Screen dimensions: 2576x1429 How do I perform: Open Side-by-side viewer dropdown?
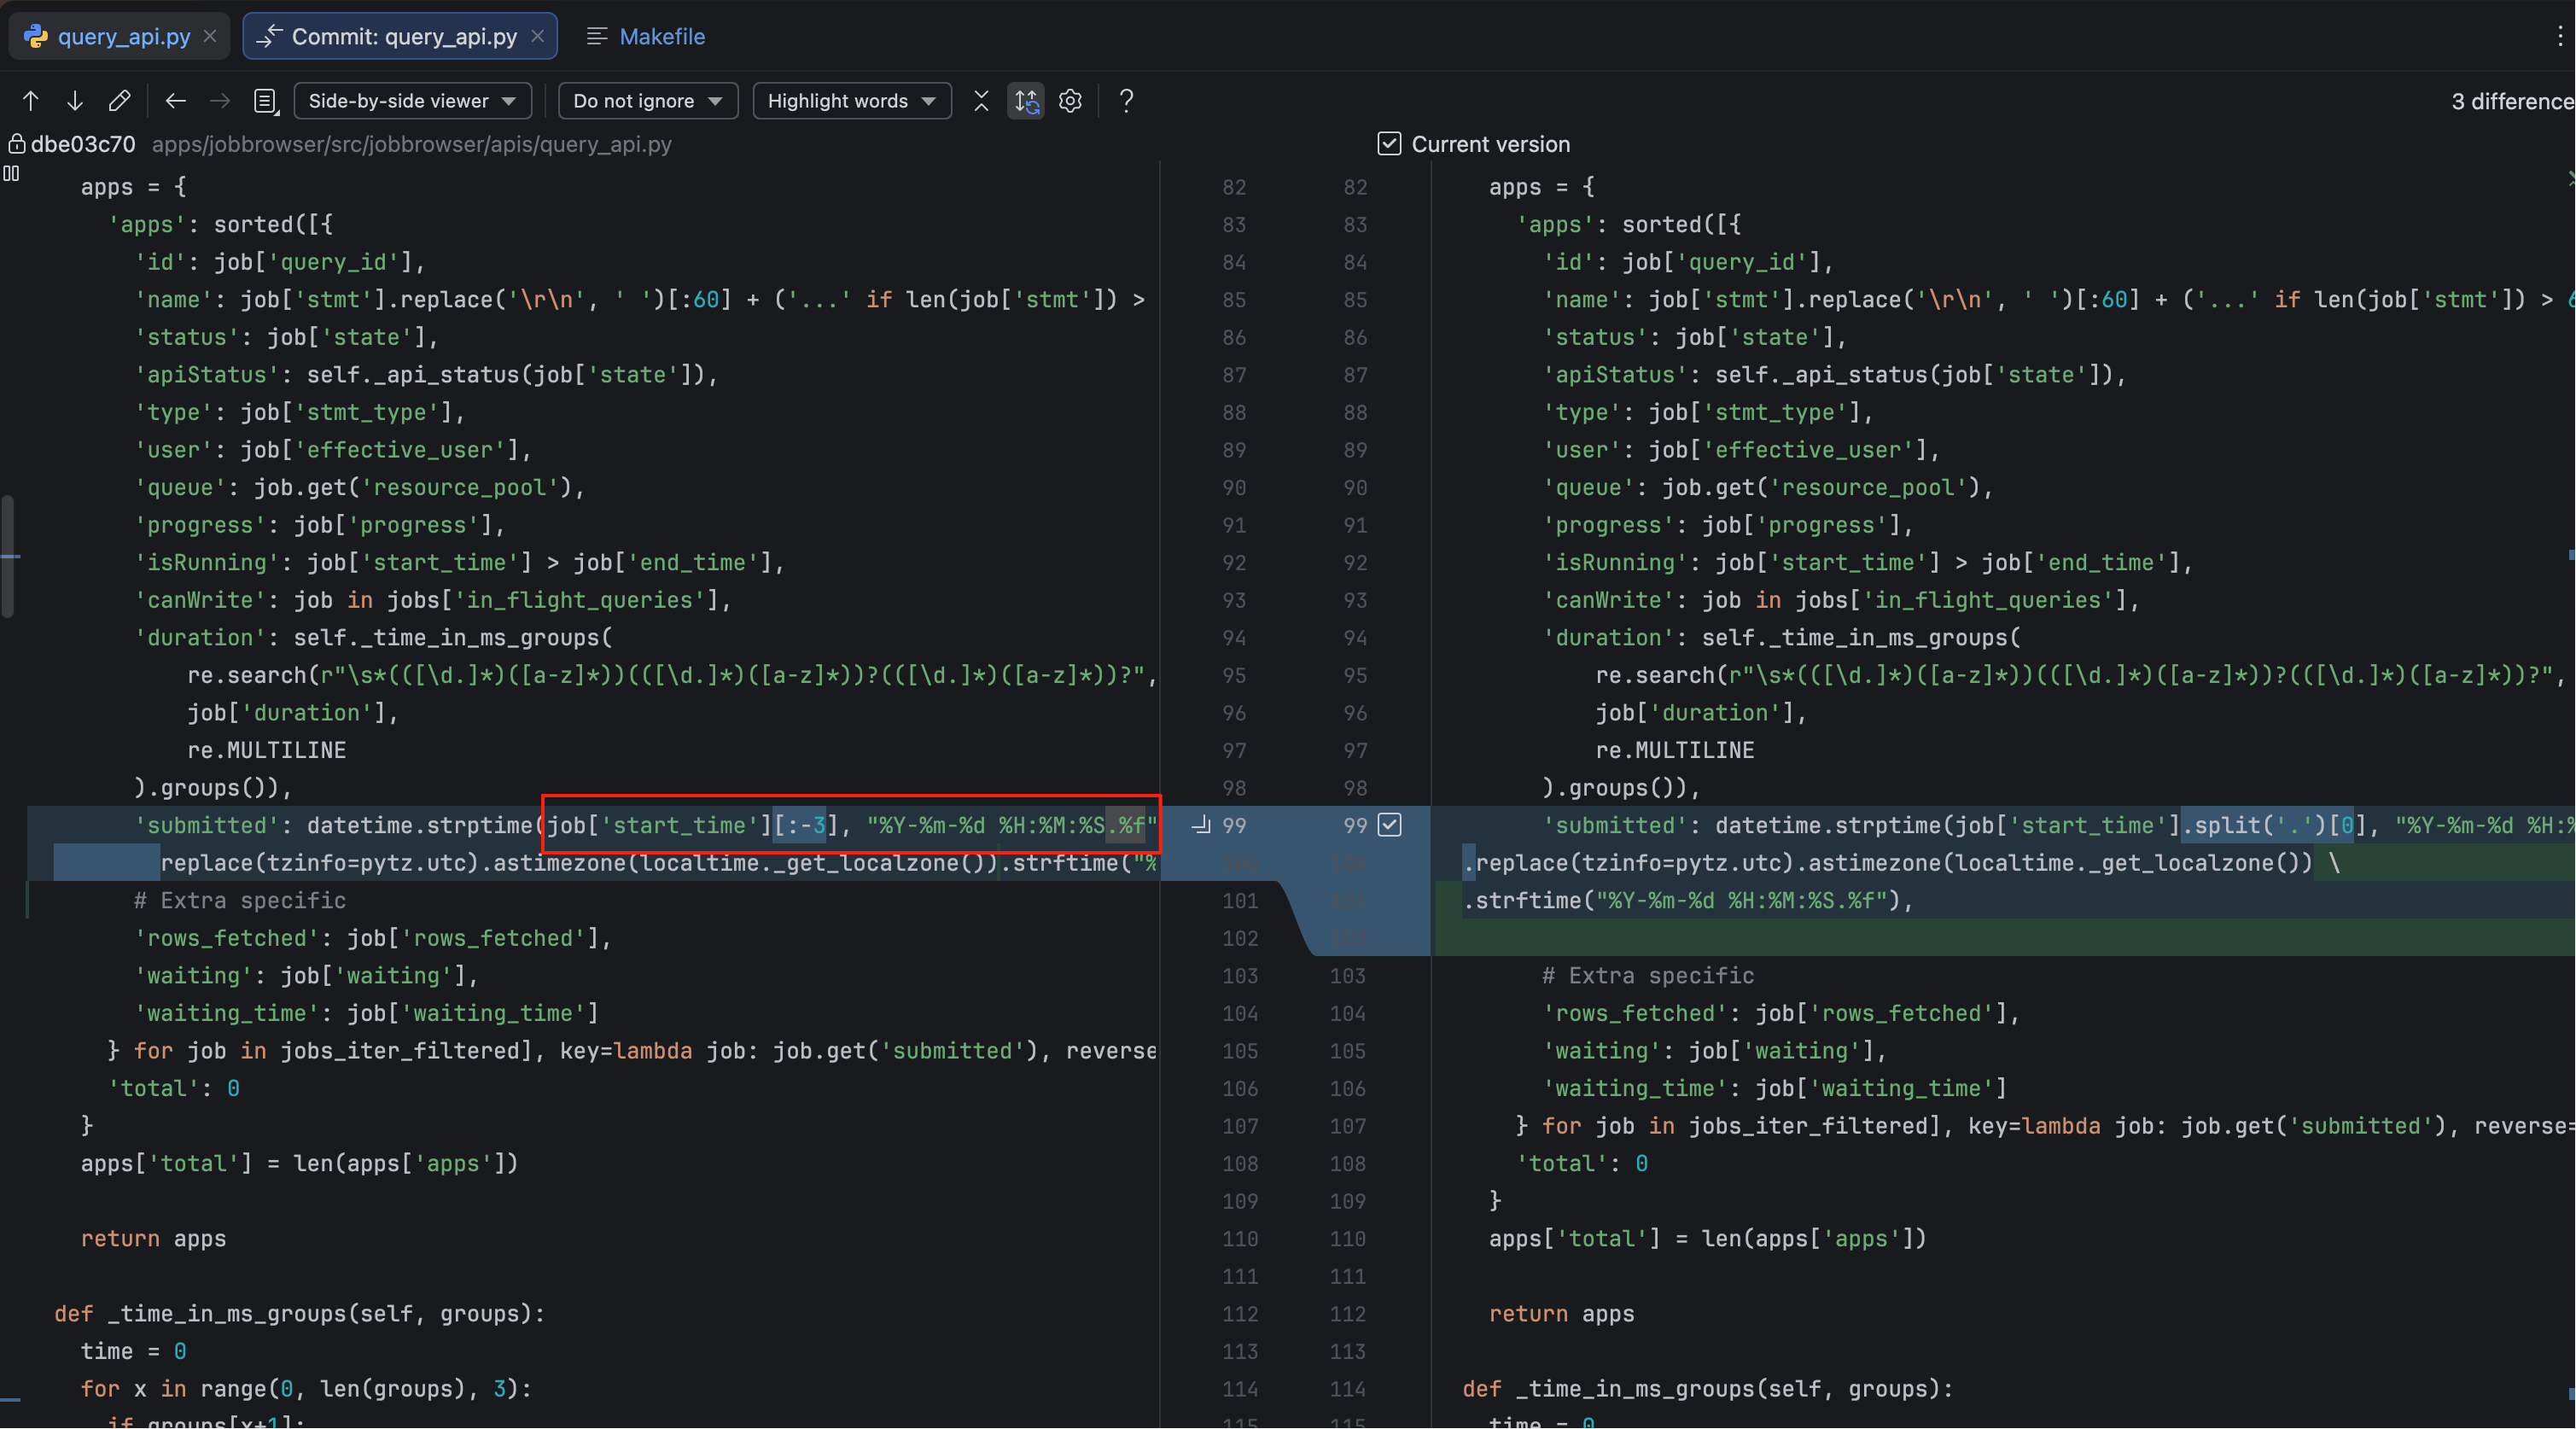(413, 101)
